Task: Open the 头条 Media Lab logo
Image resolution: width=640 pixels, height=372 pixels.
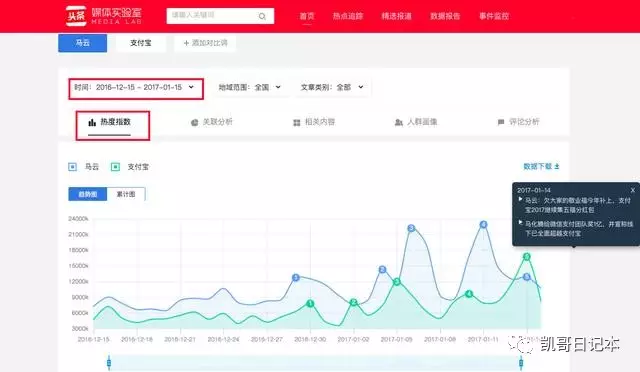Action: 104,16
